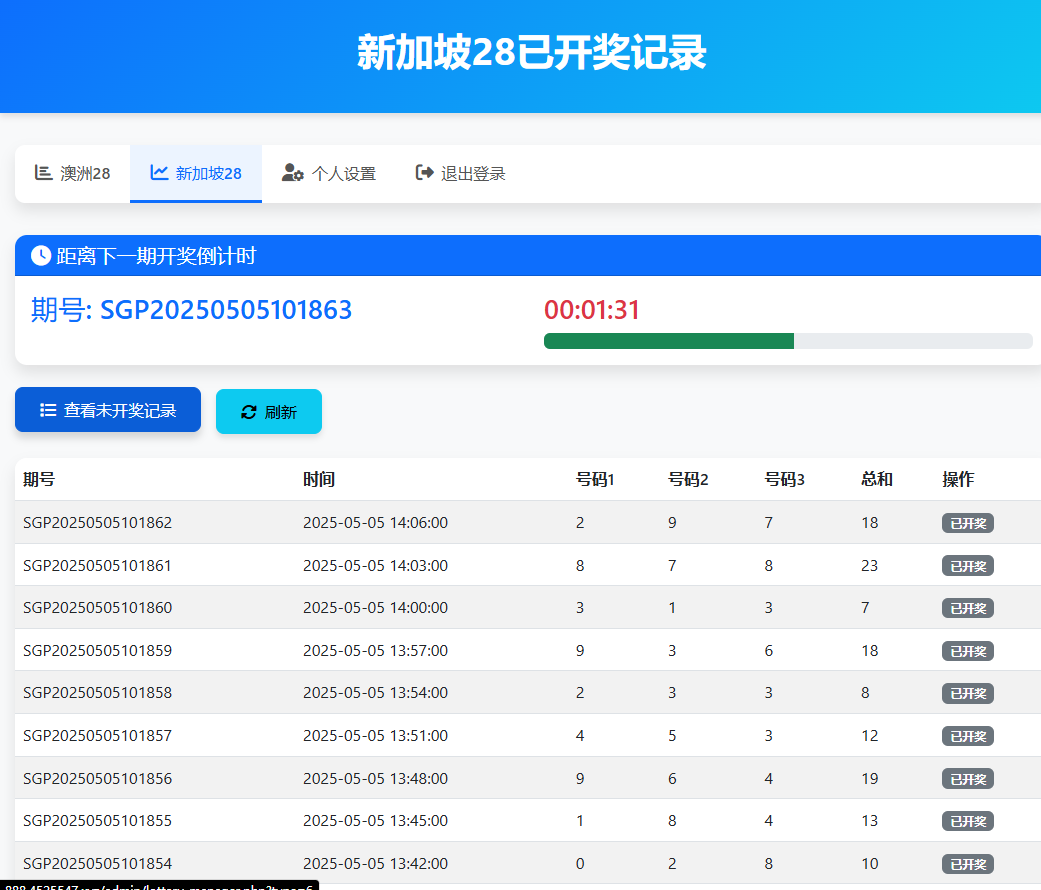The height and width of the screenshot is (890, 1041).
Task: Click the red countdown timer 00:01:31
Action: pos(592,310)
